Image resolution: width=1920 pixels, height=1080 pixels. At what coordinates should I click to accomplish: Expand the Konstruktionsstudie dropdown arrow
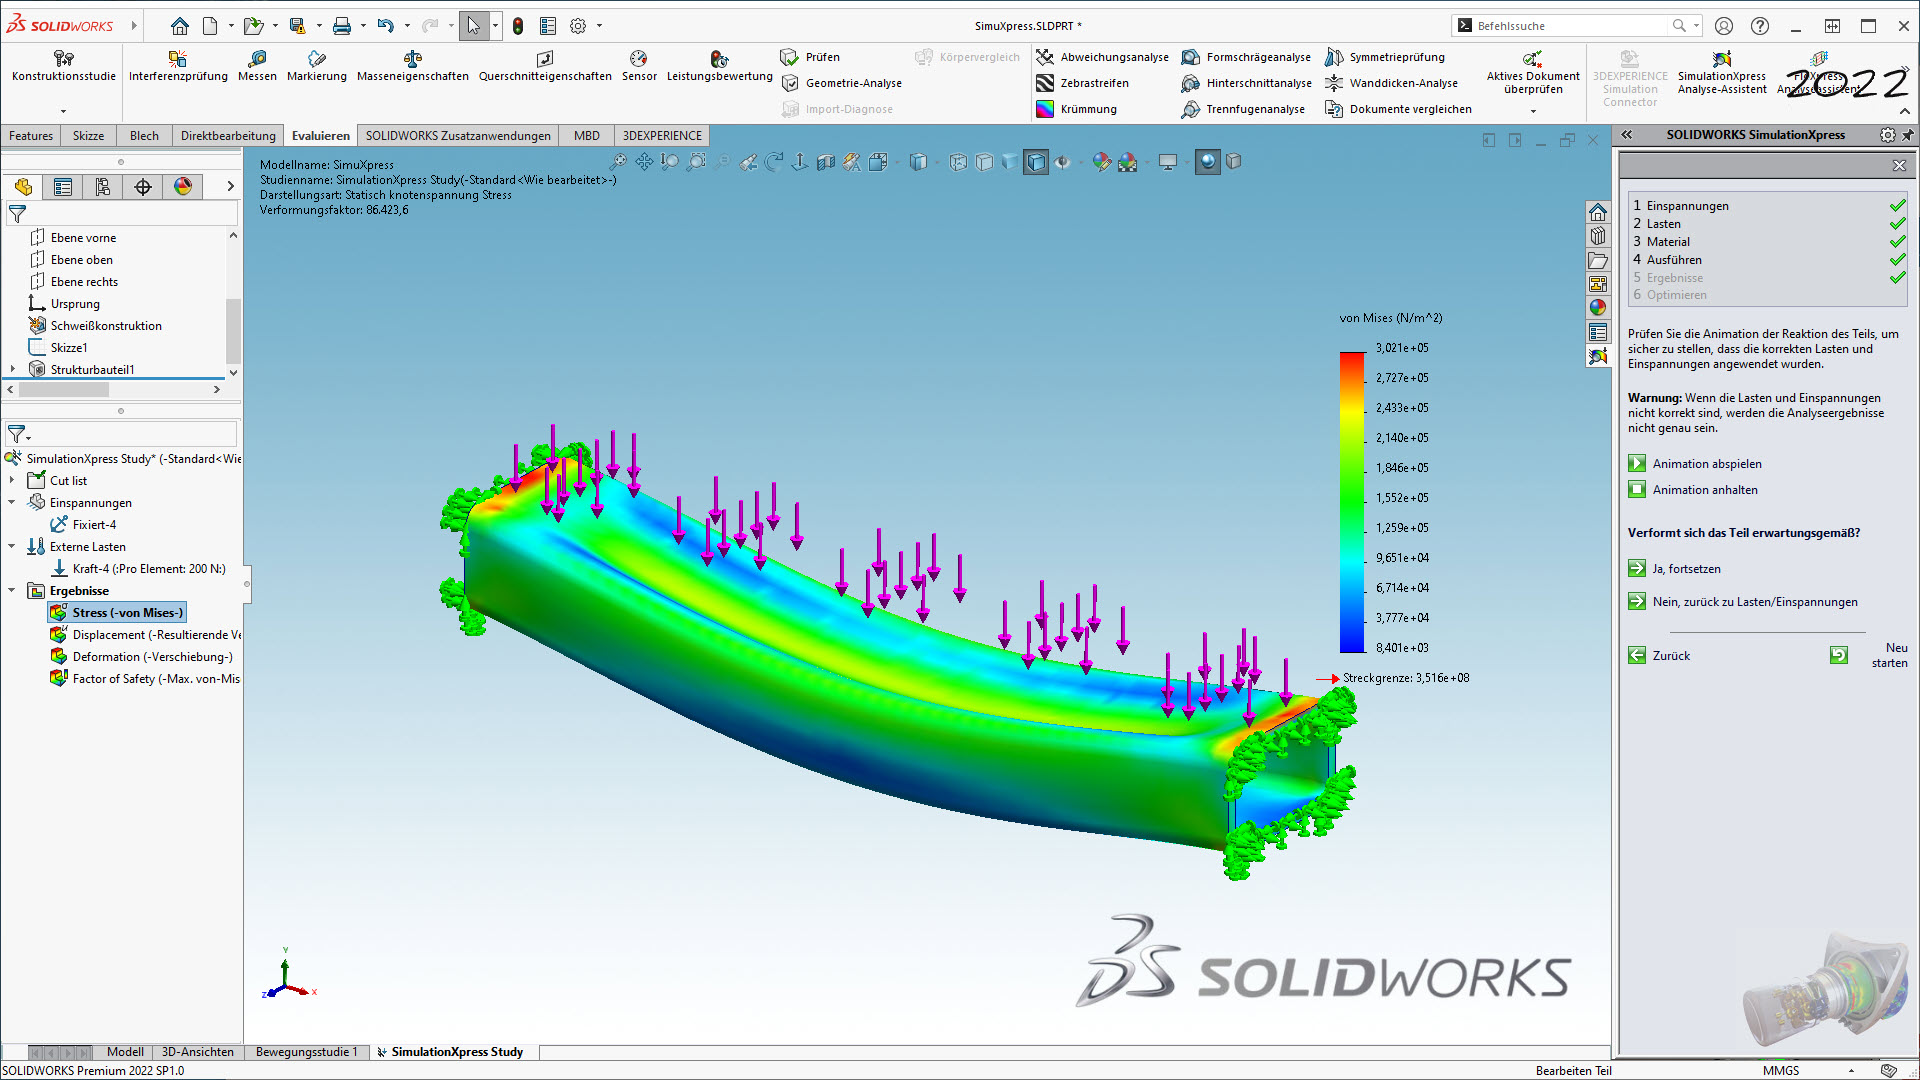tap(64, 111)
